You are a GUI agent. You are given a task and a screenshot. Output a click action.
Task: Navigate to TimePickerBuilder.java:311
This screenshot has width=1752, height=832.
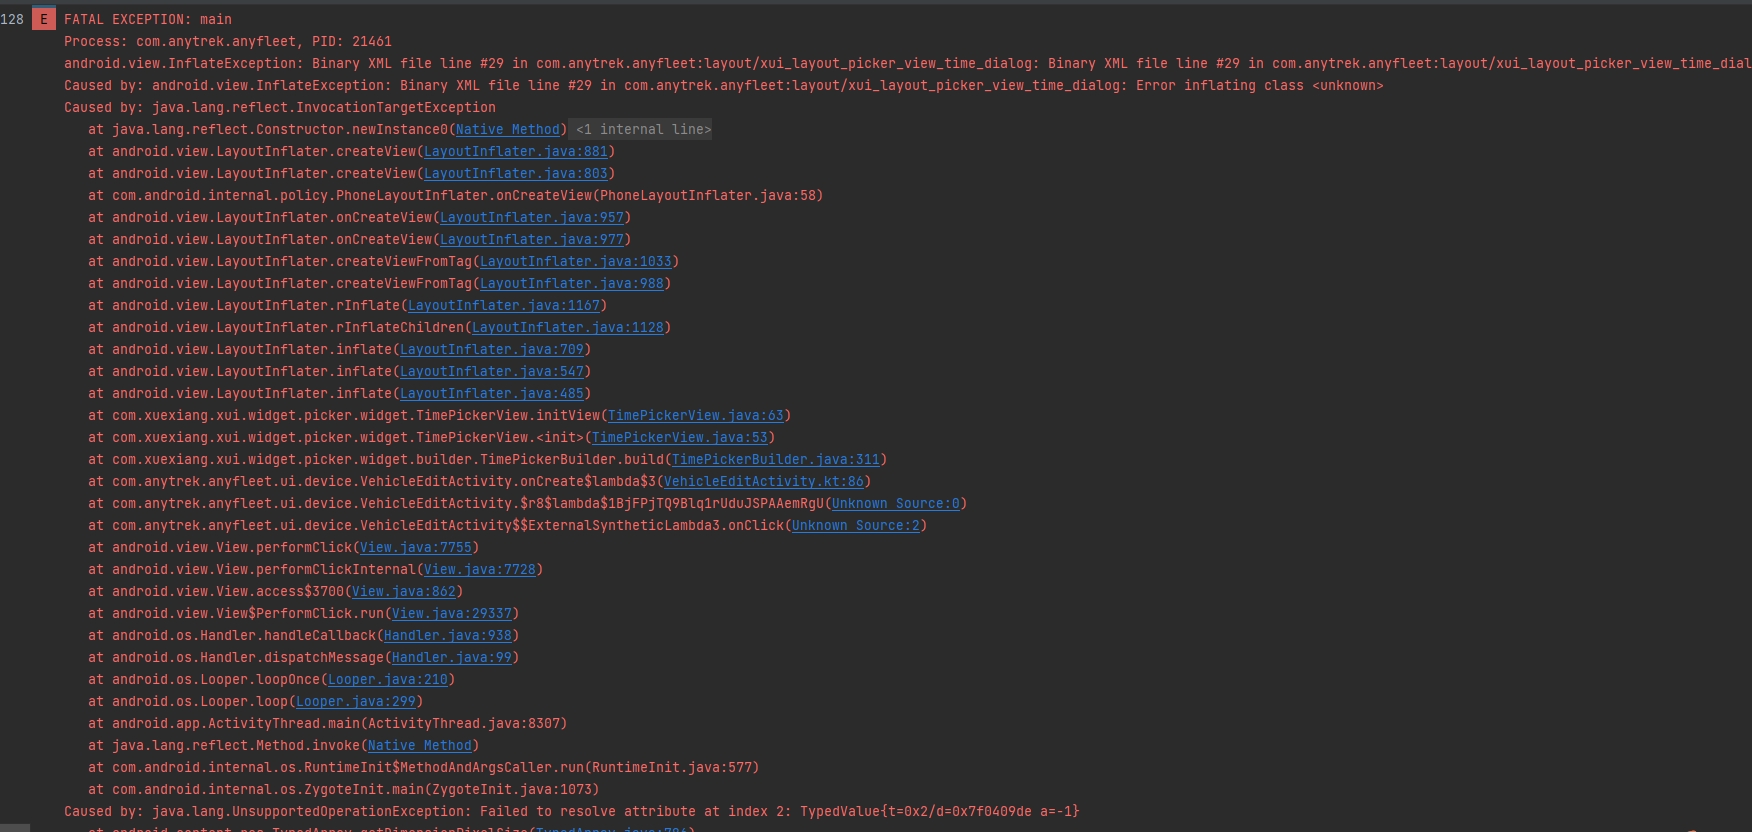click(776, 459)
